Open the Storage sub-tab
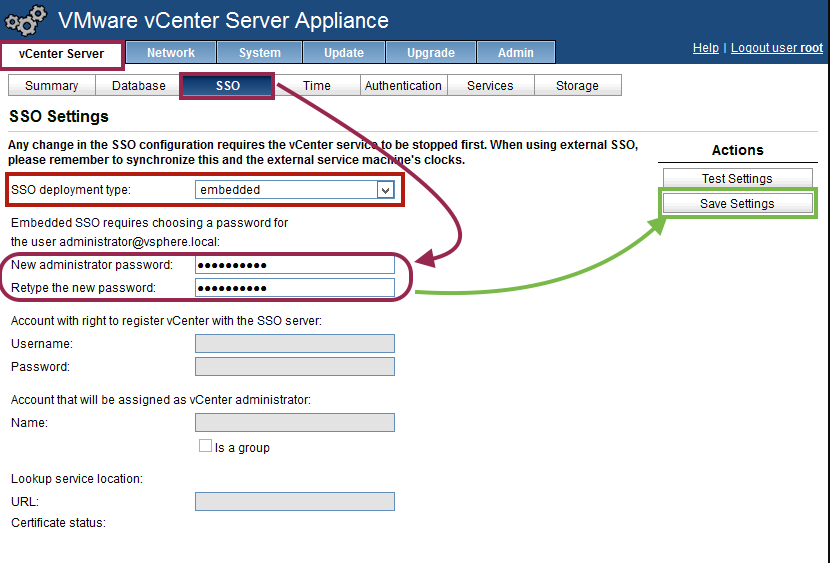 pos(577,86)
